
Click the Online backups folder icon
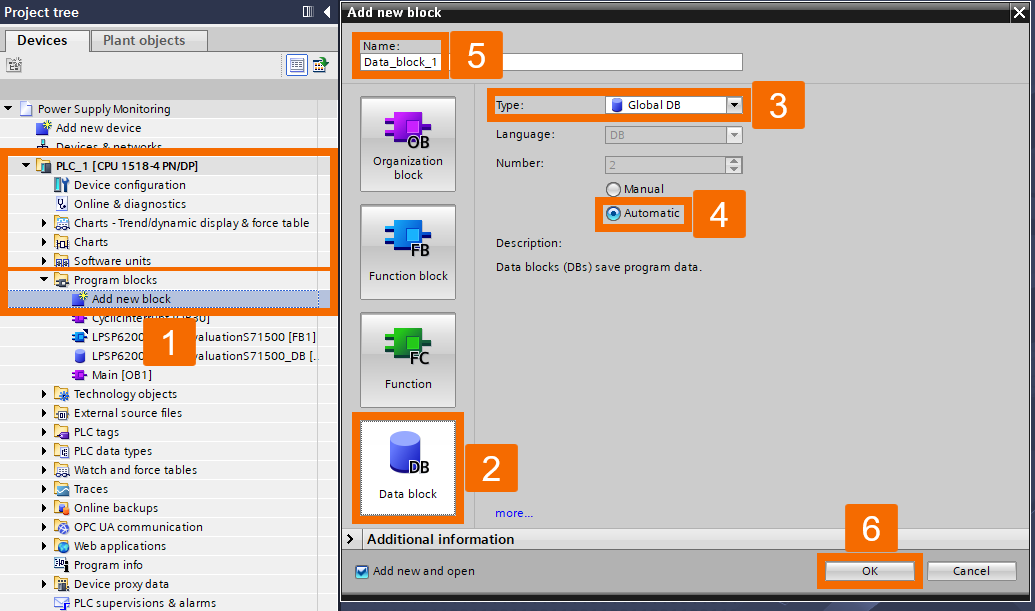61,508
